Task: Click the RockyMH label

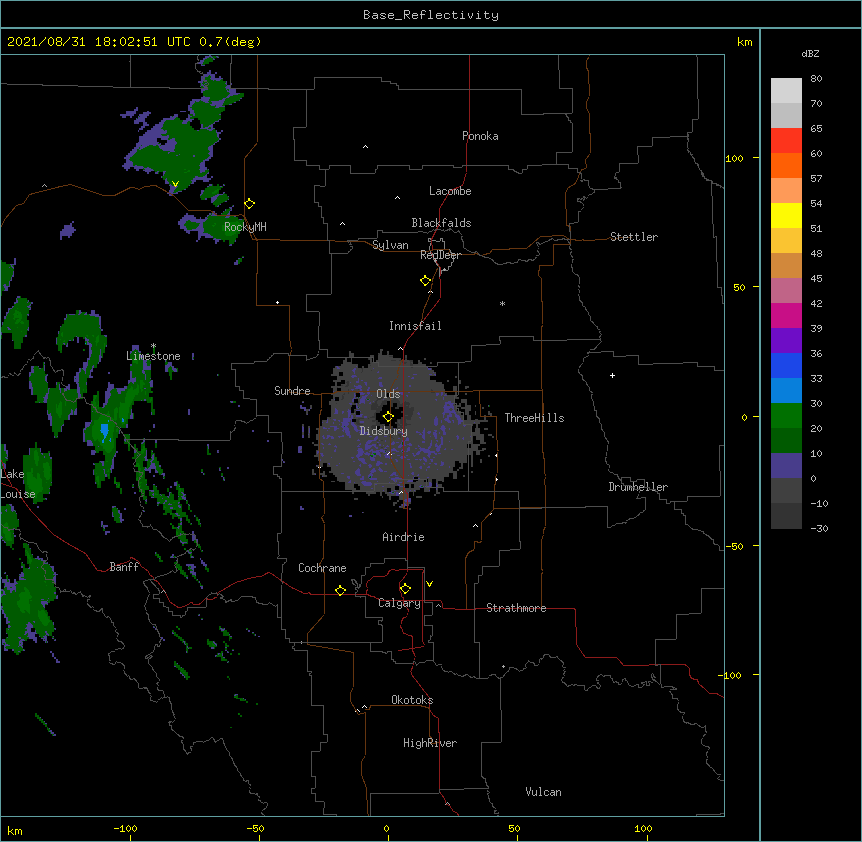Action: point(245,227)
